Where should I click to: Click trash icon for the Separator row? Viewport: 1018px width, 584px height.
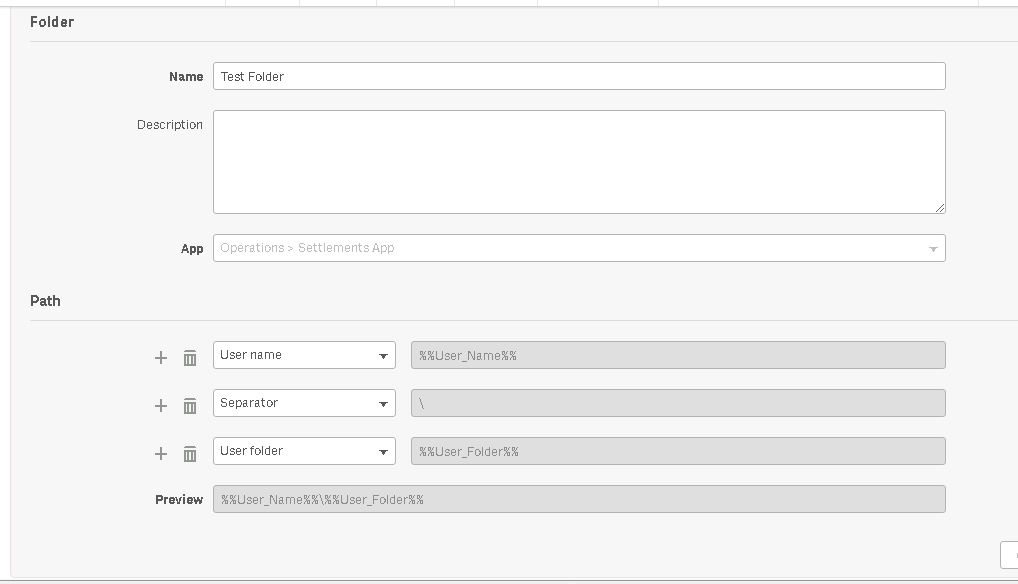coord(190,405)
